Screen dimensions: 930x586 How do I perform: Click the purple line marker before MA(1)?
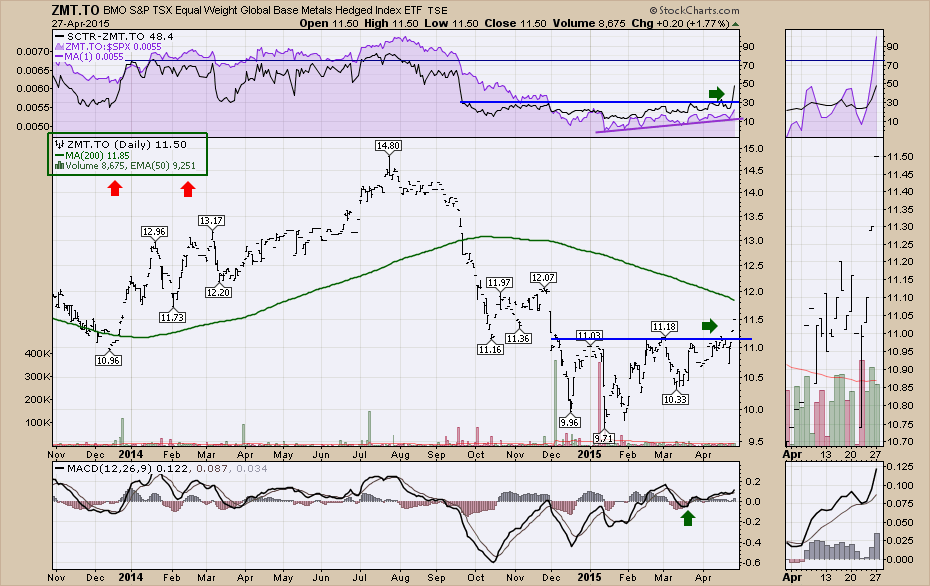pos(59,57)
